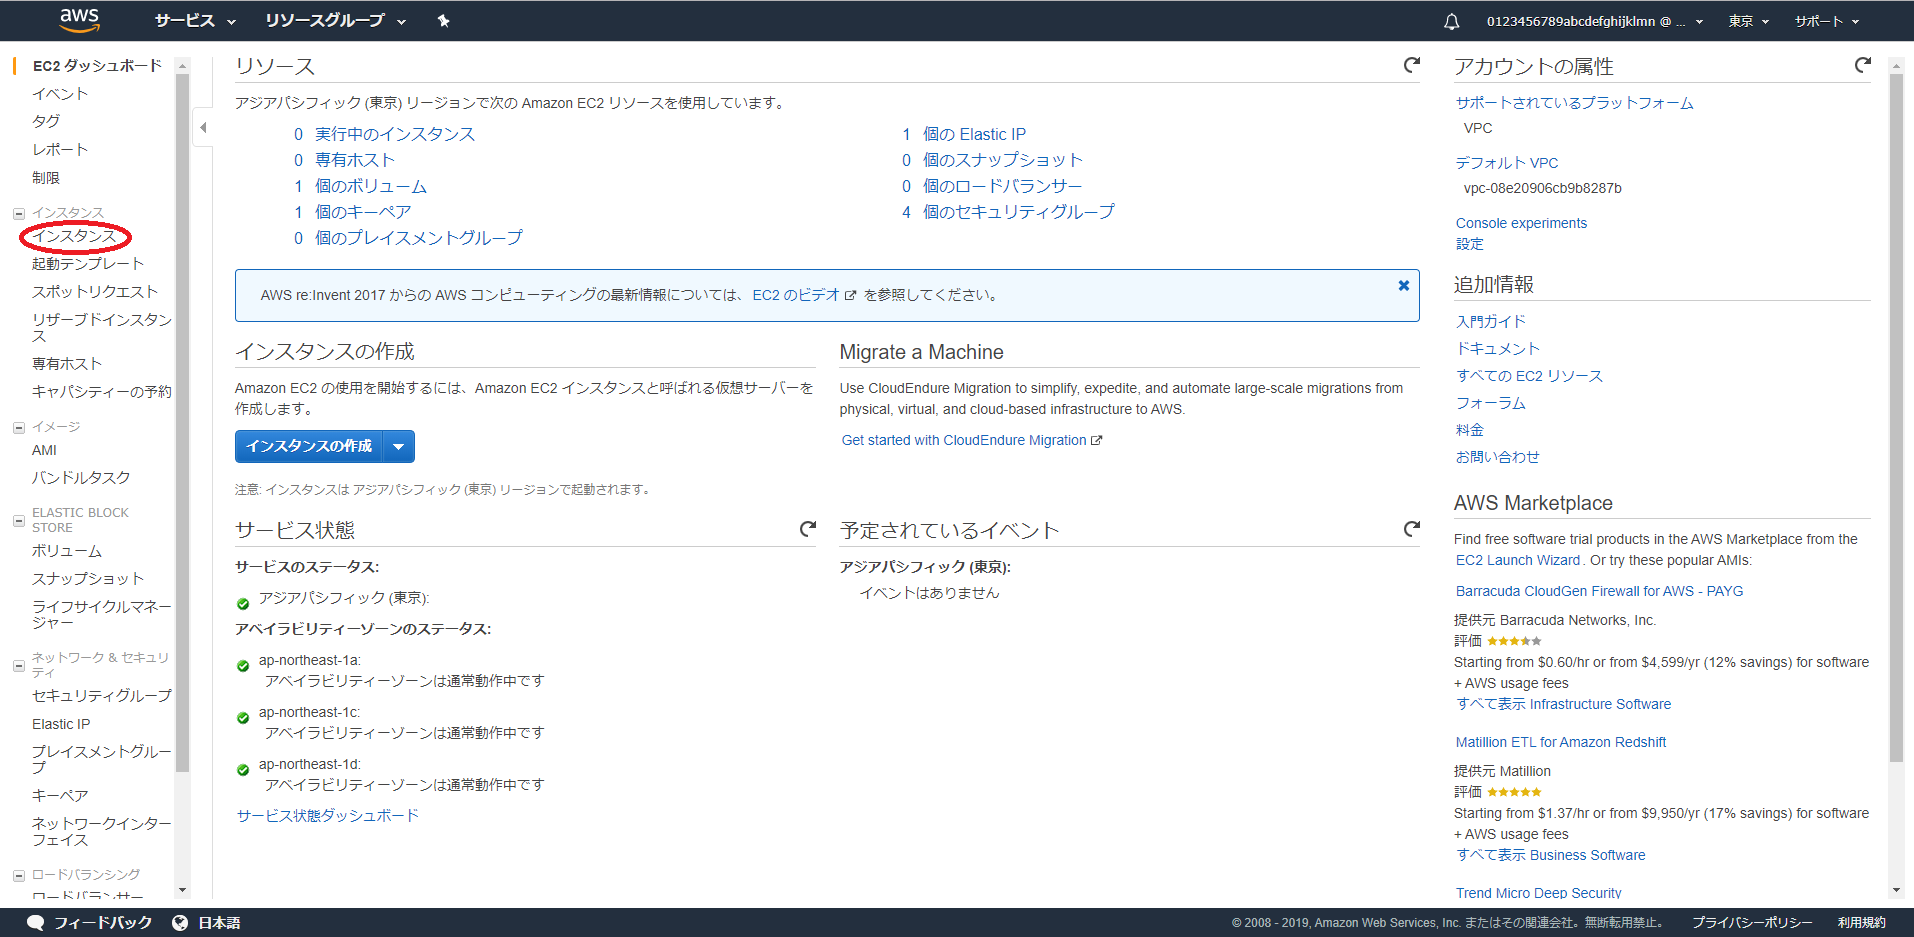Refresh the サービス状態 section
The width and height of the screenshot is (1914, 937).
(x=807, y=529)
